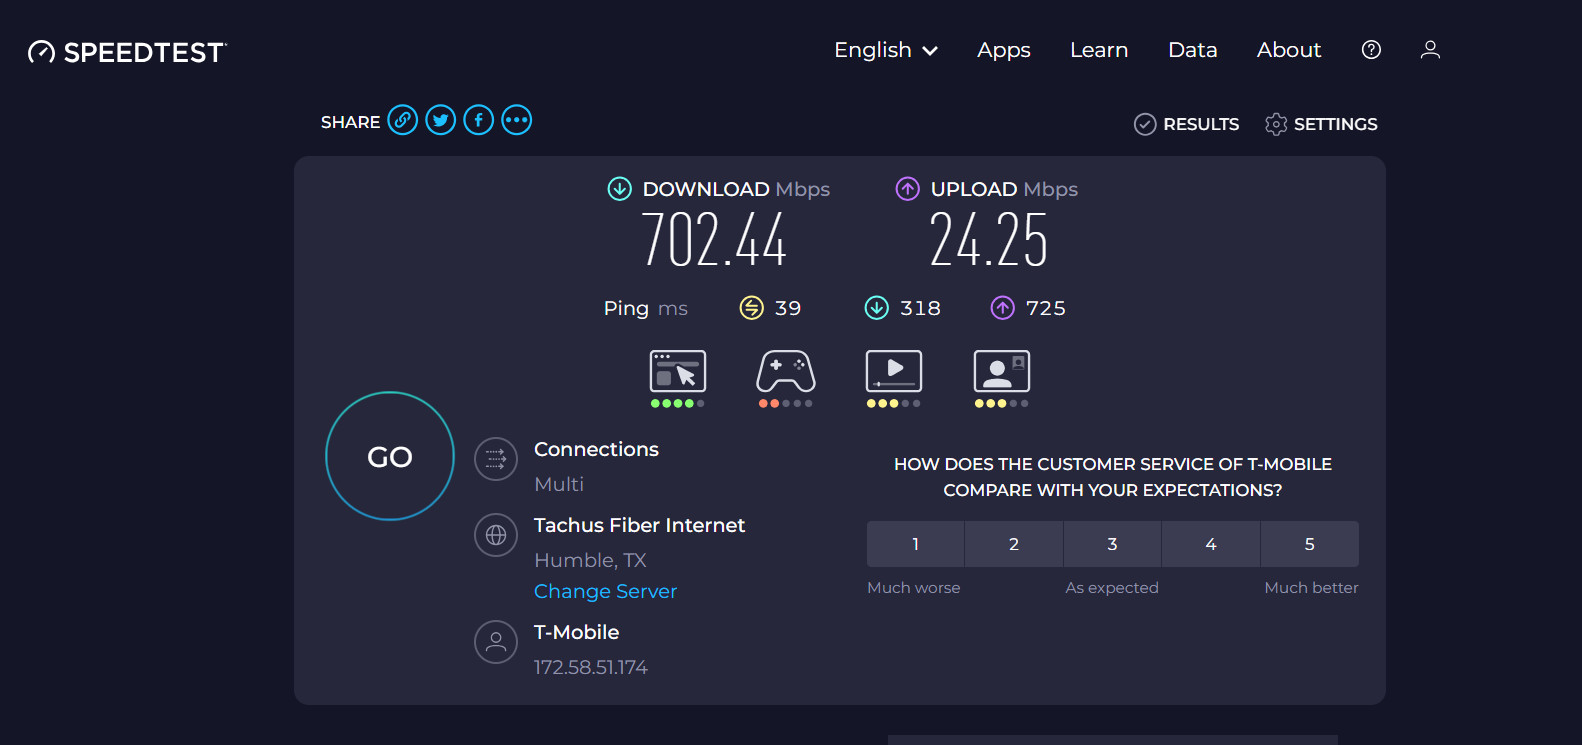Image resolution: width=1582 pixels, height=745 pixels.
Task: Rate T-Mobile customer service as 1
Action: pos(915,544)
